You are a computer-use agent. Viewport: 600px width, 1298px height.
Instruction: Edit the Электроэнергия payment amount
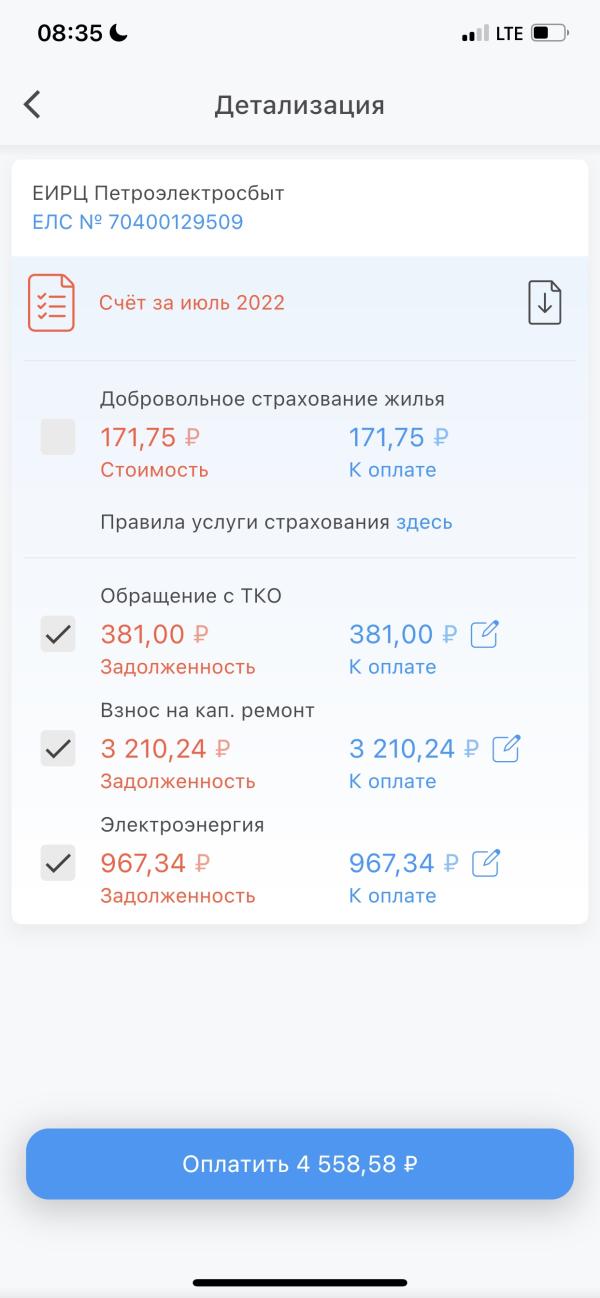point(485,862)
